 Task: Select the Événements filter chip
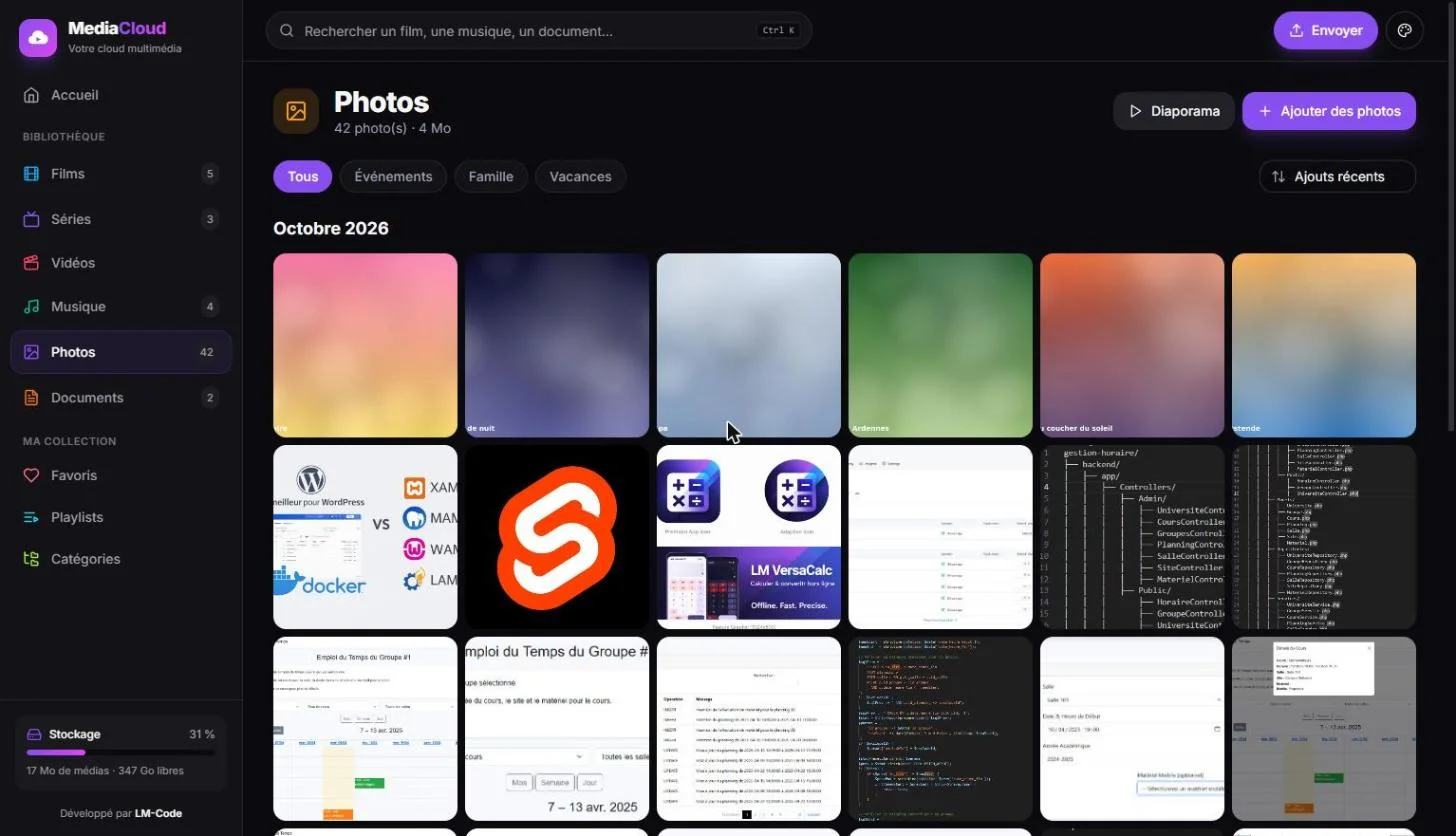393,177
